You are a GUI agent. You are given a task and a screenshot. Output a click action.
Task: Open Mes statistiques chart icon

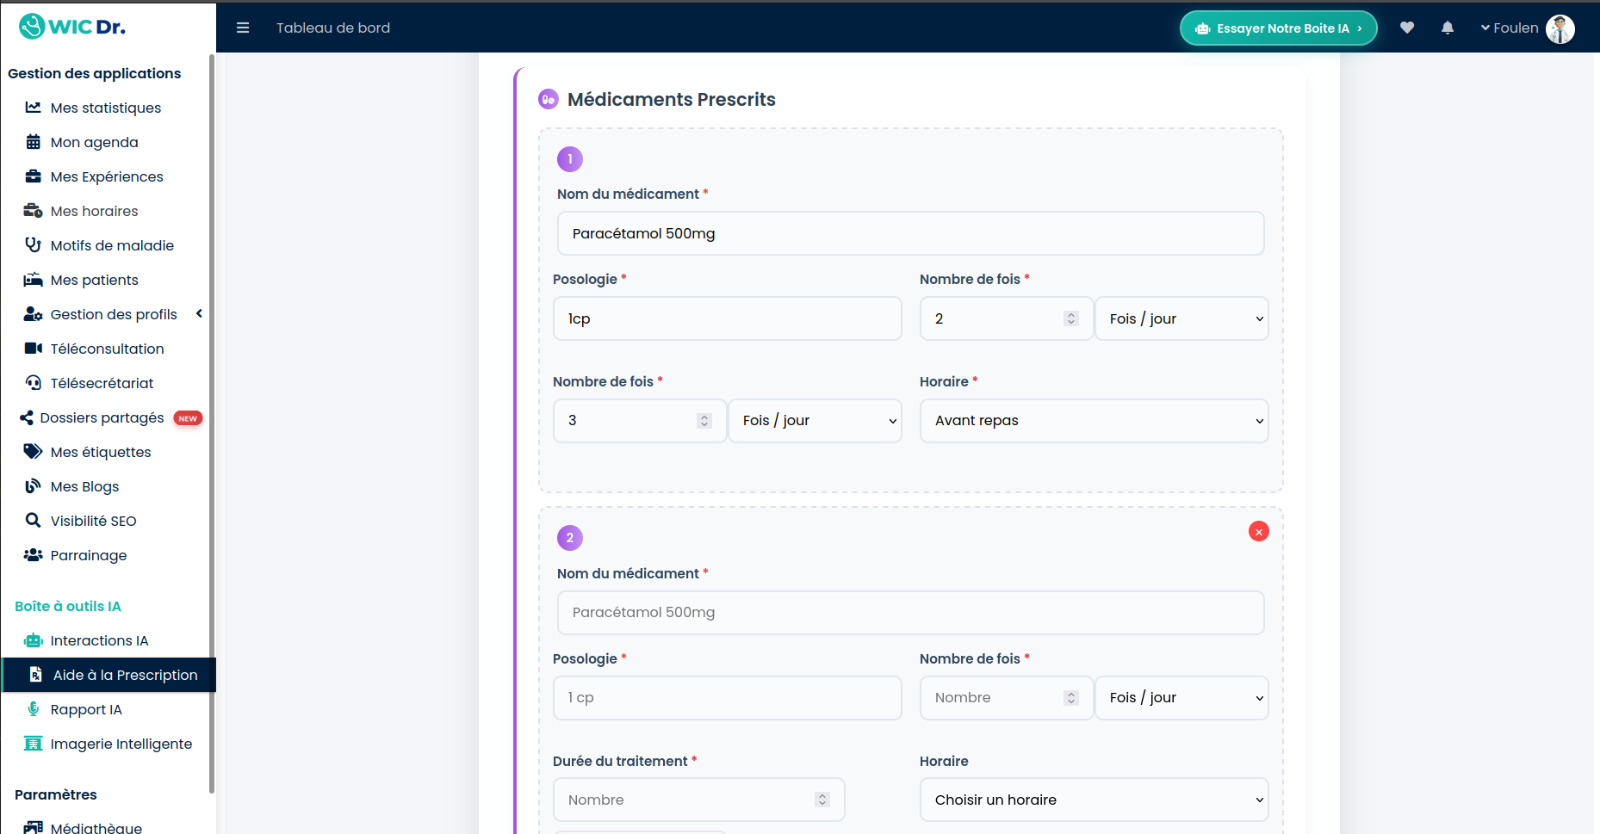[x=33, y=107]
